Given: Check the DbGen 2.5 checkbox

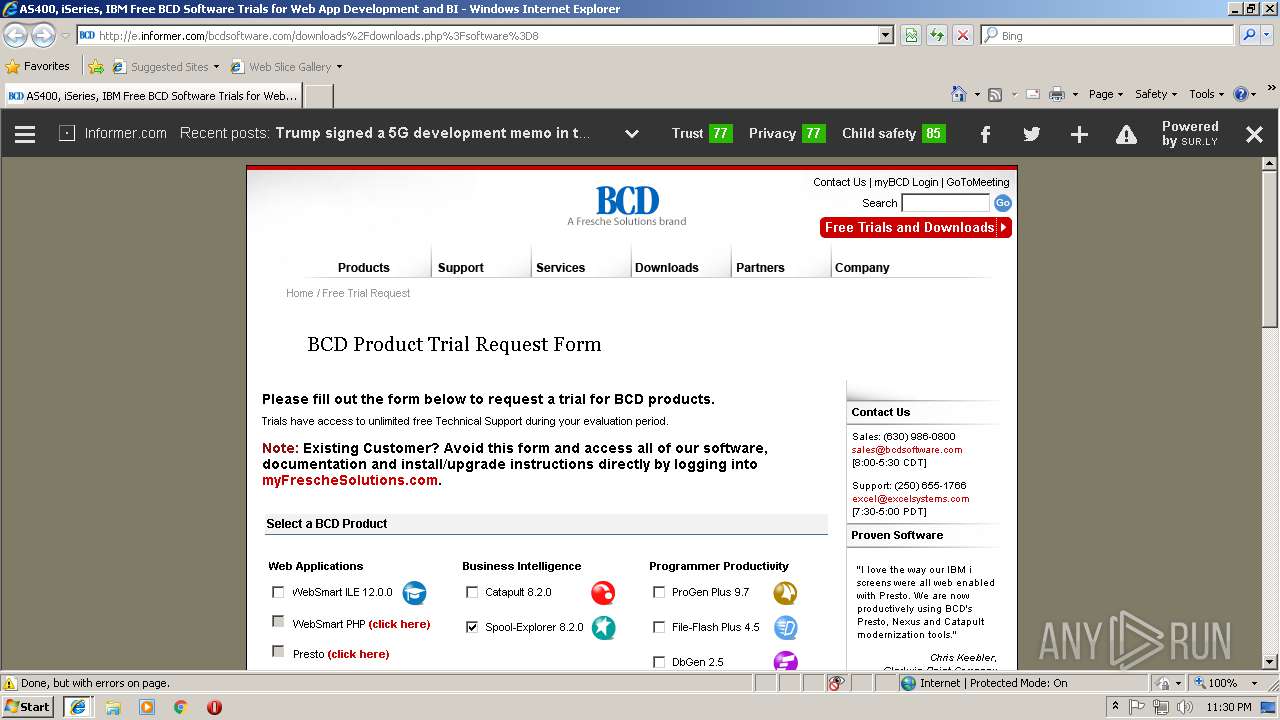Looking at the screenshot, I should (x=659, y=662).
